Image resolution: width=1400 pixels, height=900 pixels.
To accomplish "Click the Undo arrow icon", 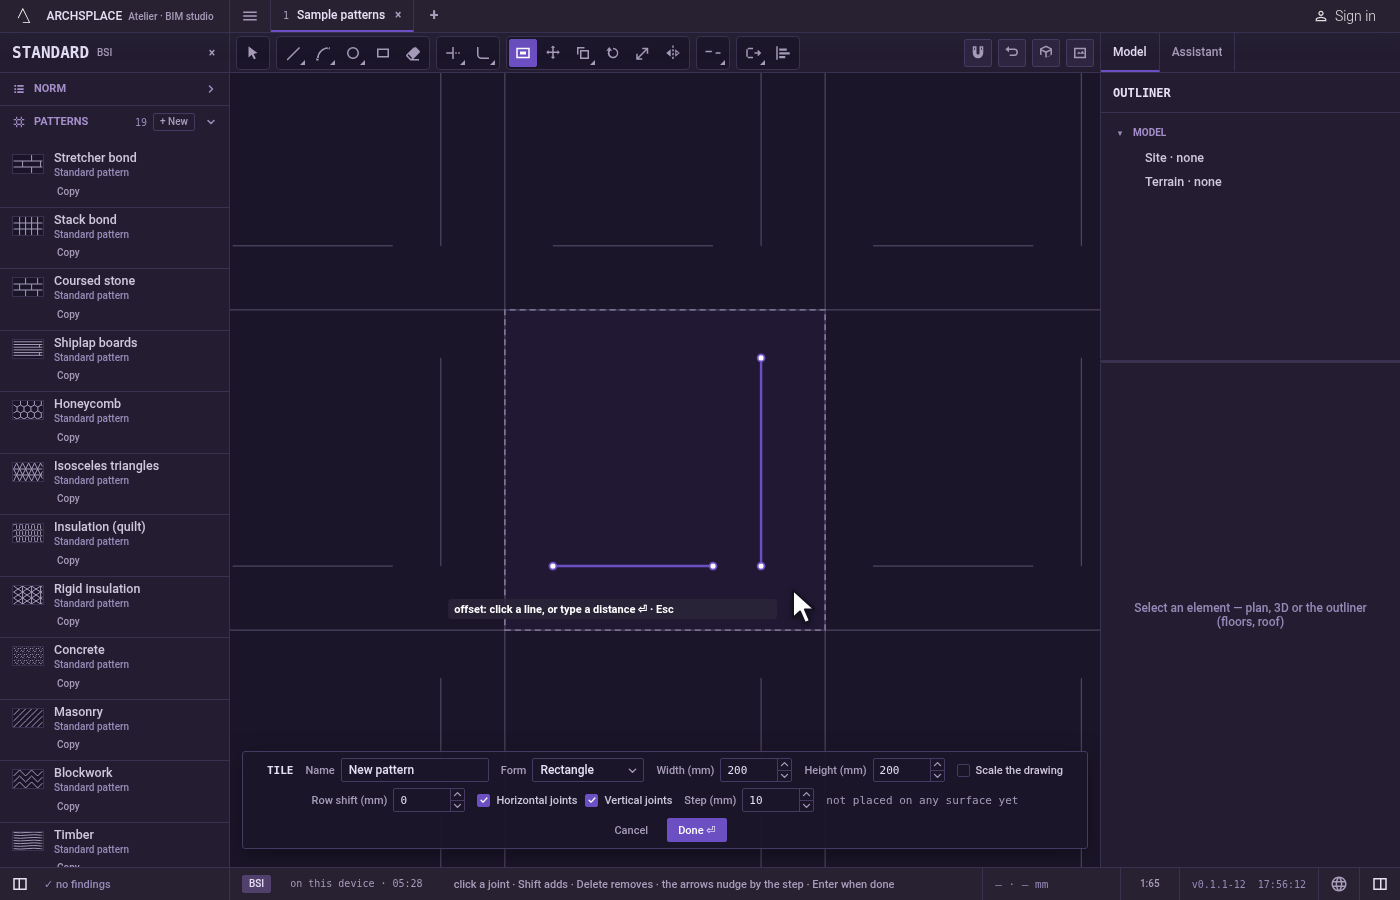I will pos(1012,52).
